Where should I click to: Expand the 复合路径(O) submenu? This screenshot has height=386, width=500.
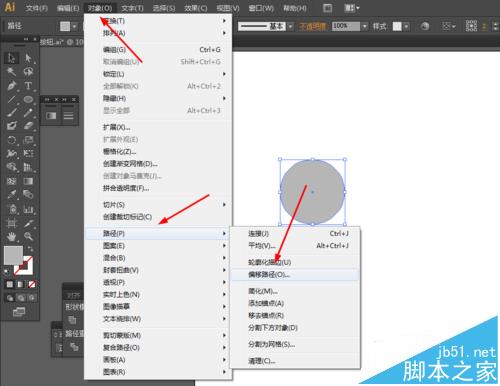click(x=158, y=348)
